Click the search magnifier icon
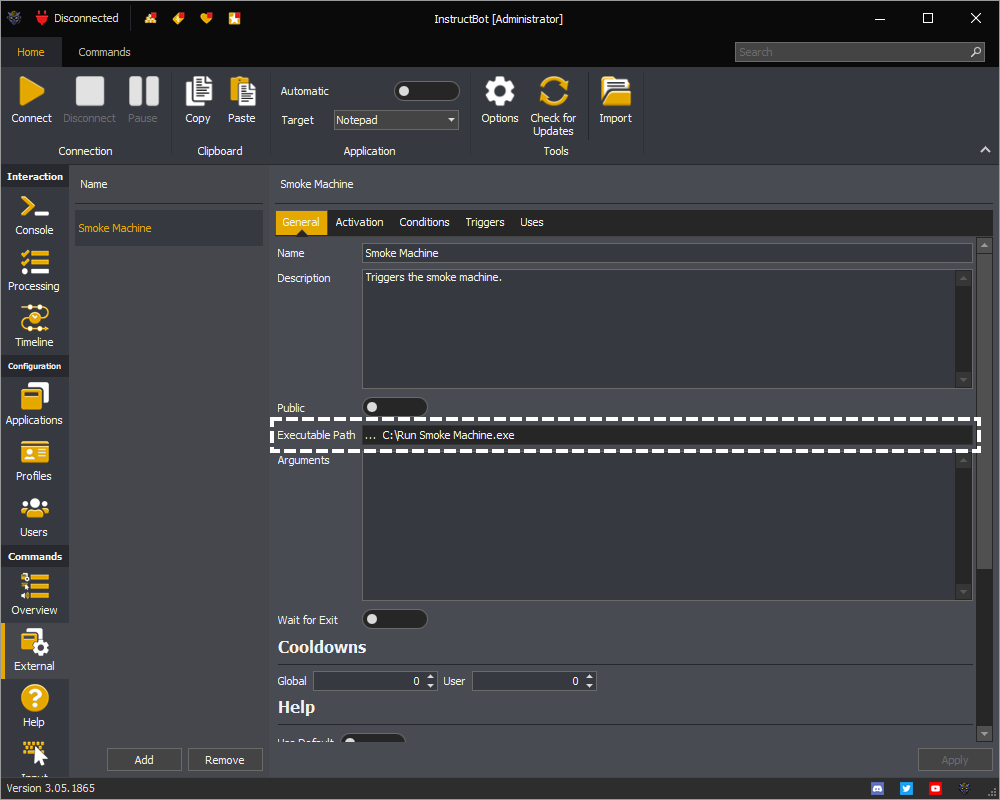 (975, 52)
